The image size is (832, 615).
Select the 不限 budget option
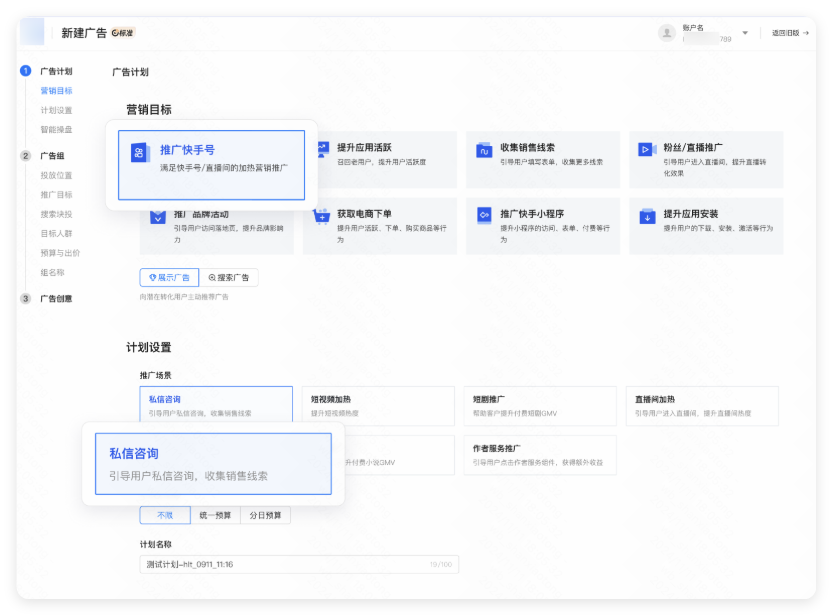point(164,515)
